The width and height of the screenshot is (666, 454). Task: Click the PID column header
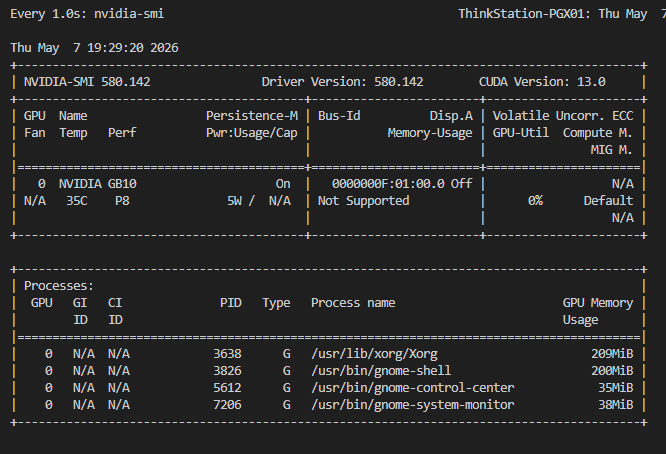click(x=231, y=302)
